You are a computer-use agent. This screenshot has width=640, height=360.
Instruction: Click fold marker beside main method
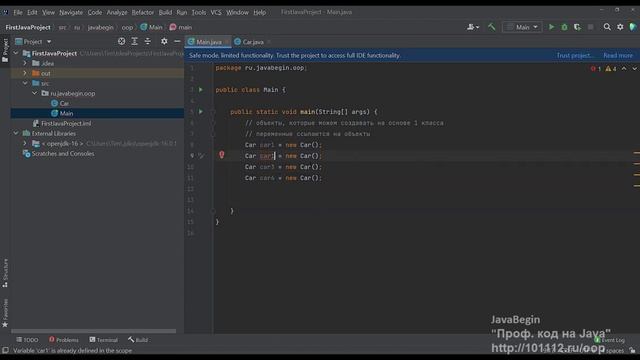click(x=213, y=112)
